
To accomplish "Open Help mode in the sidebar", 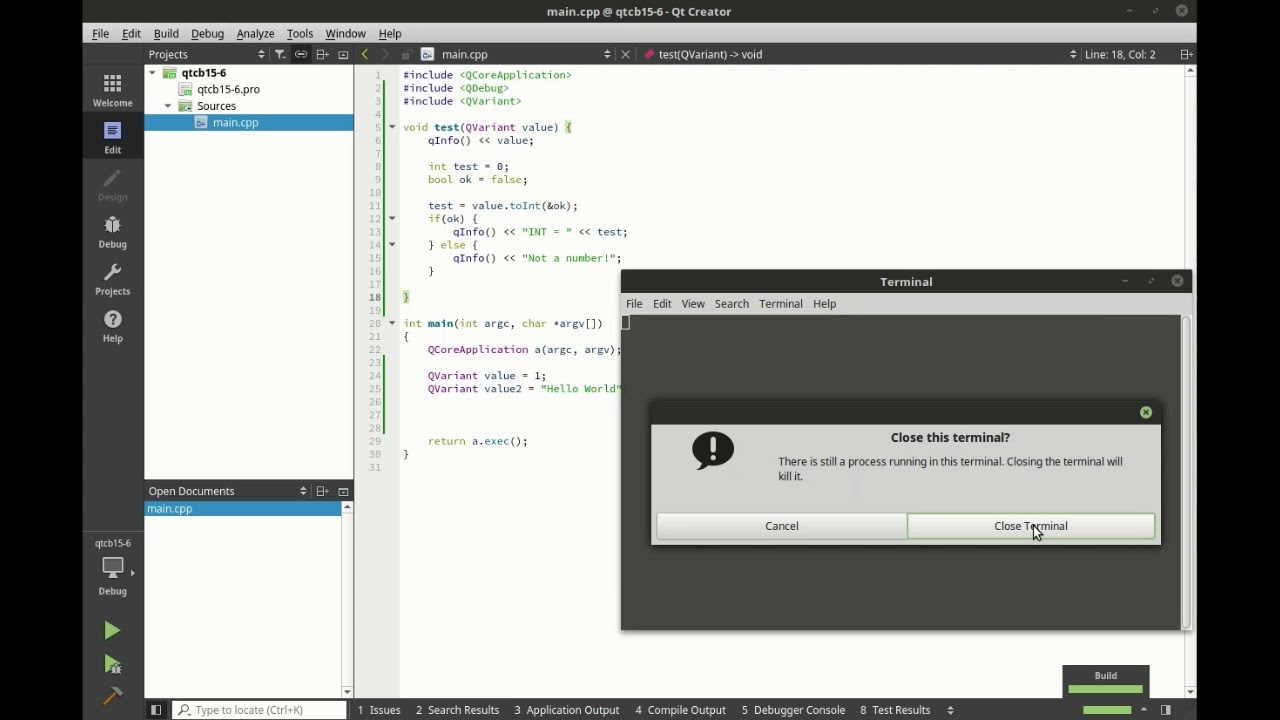I will [x=112, y=325].
